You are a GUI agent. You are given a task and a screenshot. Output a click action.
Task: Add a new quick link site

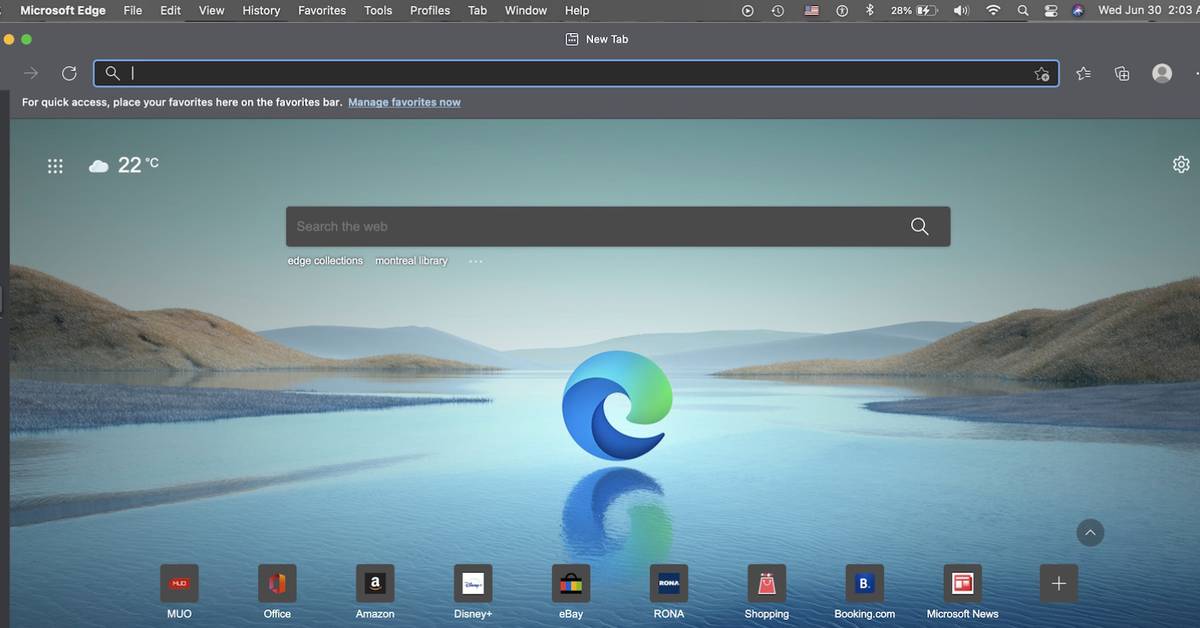pos(1058,583)
